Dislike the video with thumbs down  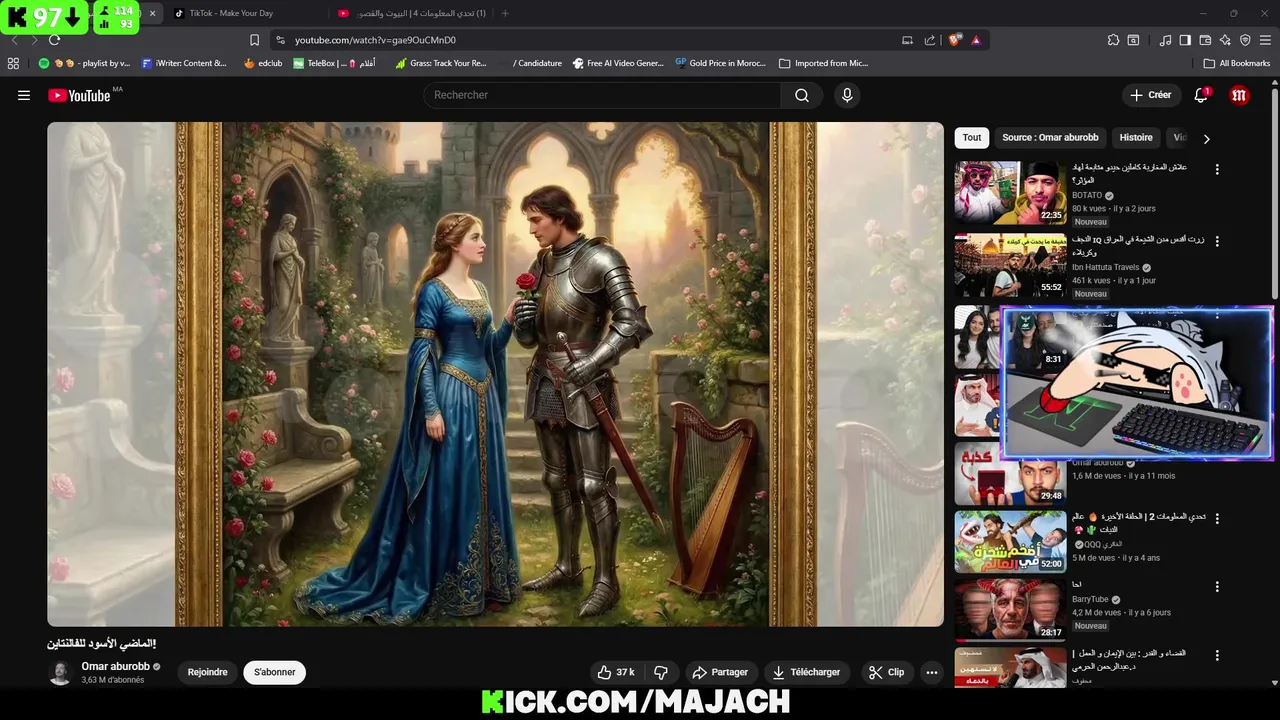tap(660, 672)
